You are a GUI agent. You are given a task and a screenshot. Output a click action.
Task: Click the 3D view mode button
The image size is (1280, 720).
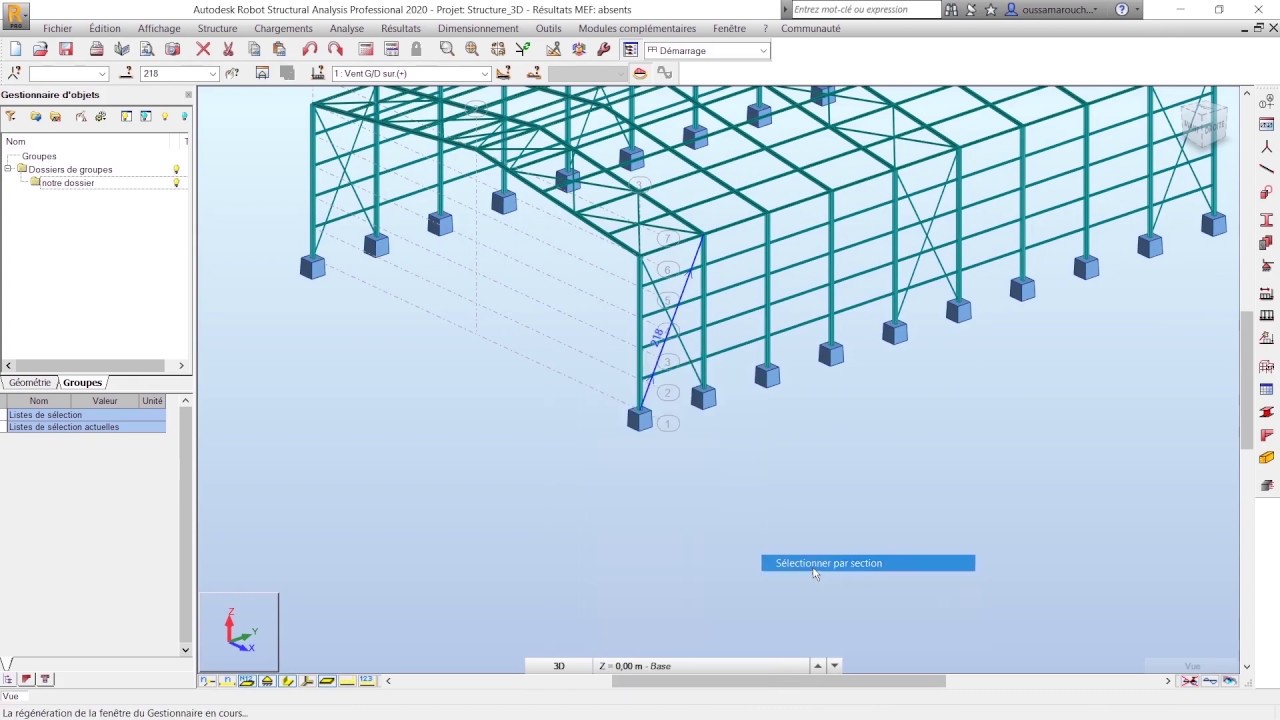point(559,666)
